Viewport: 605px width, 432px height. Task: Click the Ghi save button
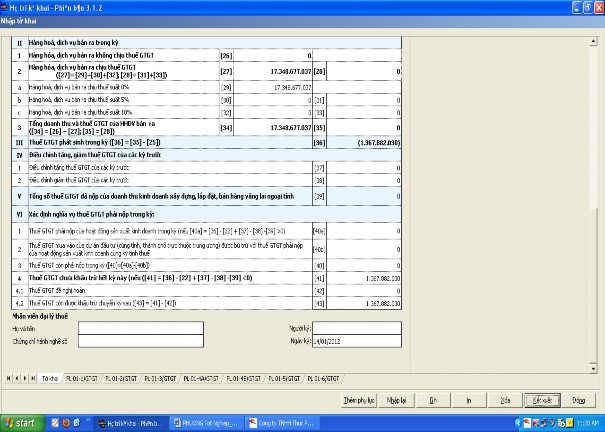tap(434, 399)
